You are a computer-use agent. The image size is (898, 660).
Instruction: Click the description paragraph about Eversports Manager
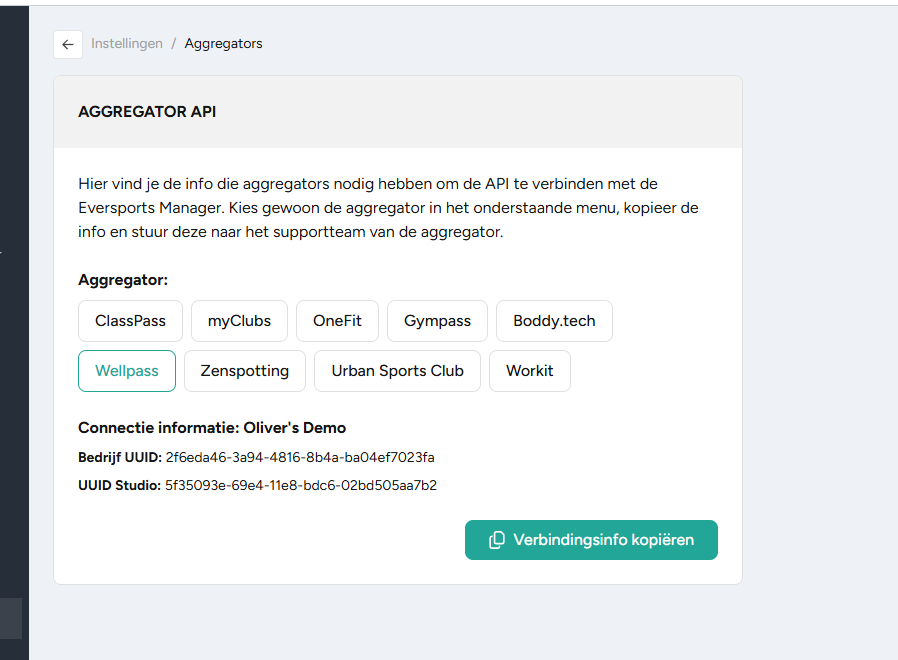coord(388,208)
